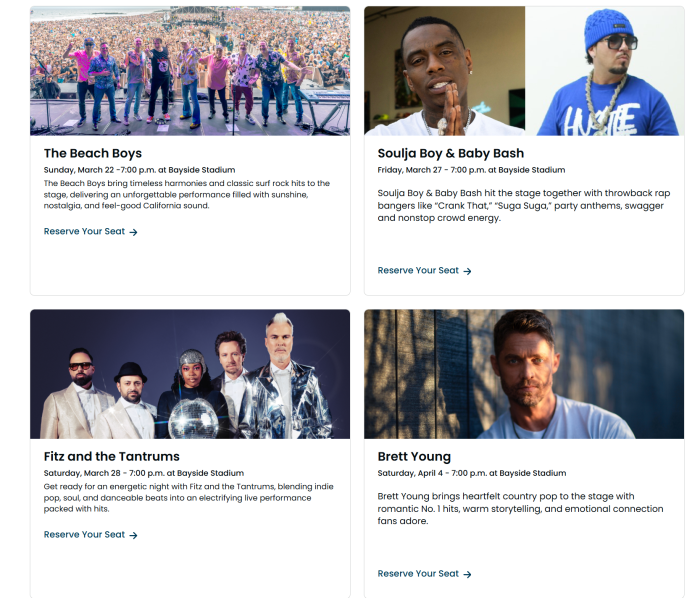This screenshot has width=700, height=598.
Task: Click arrow icon in Brett Young reserve link
Action: [467, 574]
